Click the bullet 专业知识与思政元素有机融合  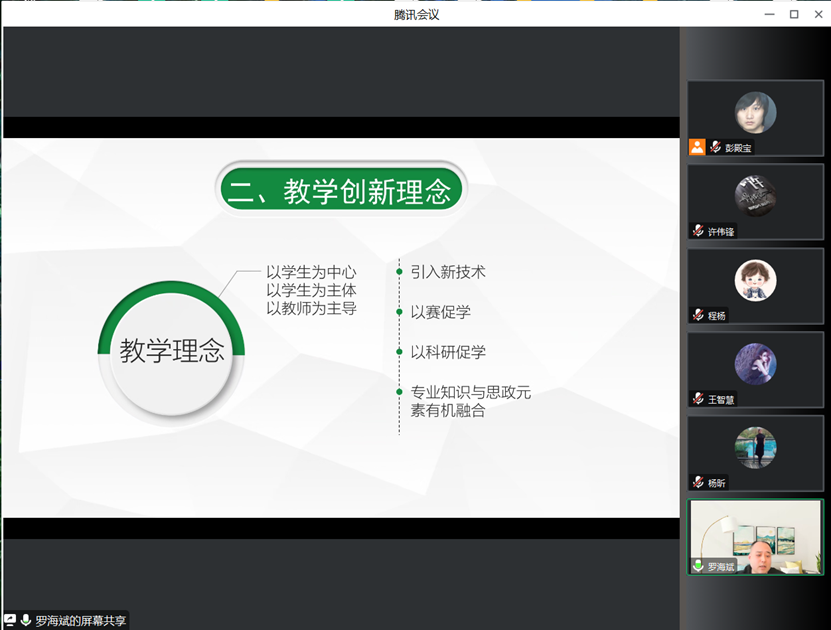click(471, 401)
